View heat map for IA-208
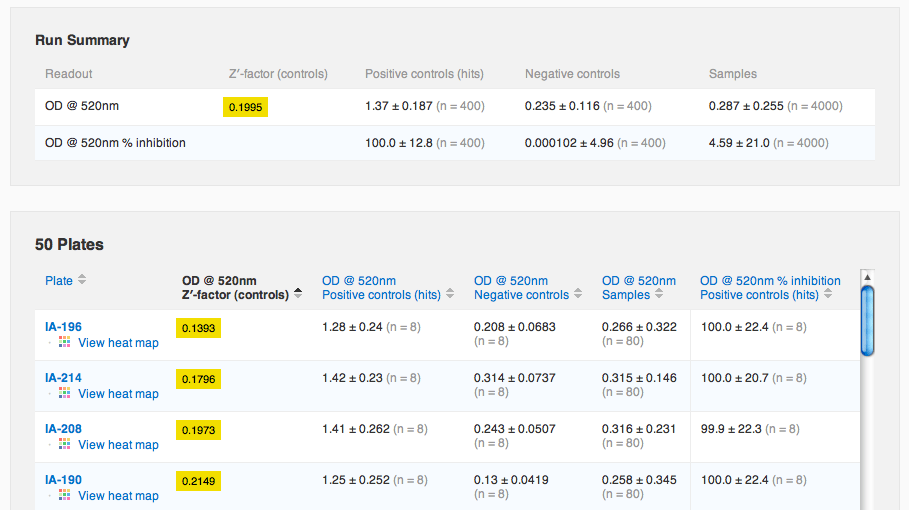 coord(118,445)
